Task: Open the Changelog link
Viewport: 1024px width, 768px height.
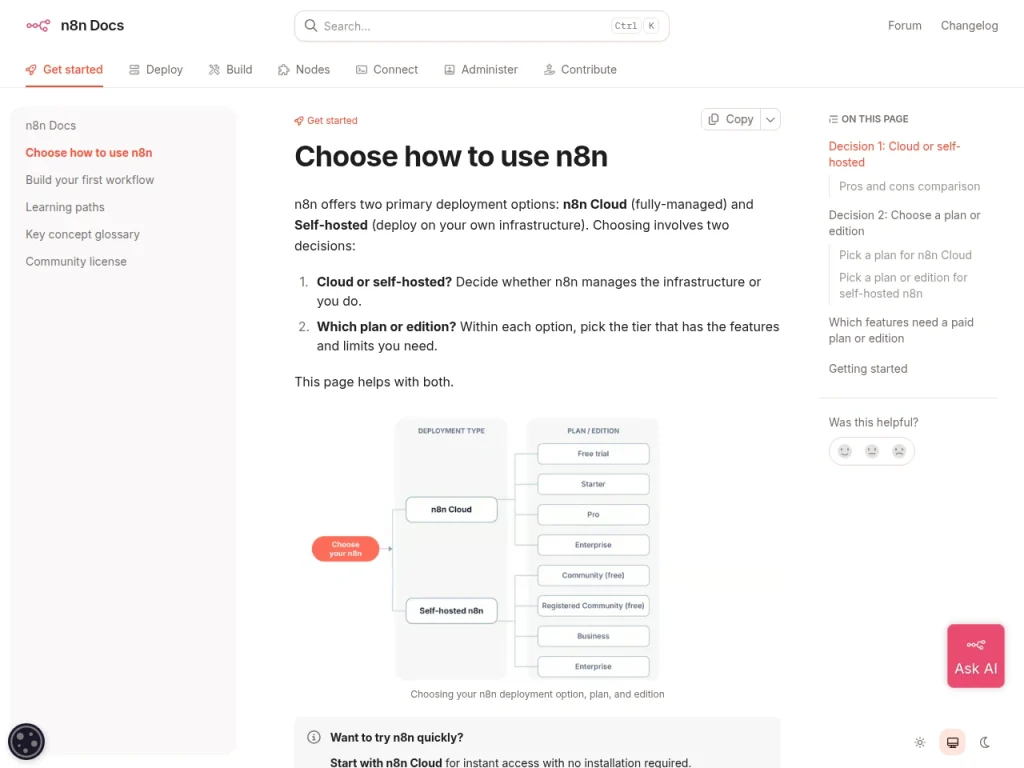Action: point(969,25)
